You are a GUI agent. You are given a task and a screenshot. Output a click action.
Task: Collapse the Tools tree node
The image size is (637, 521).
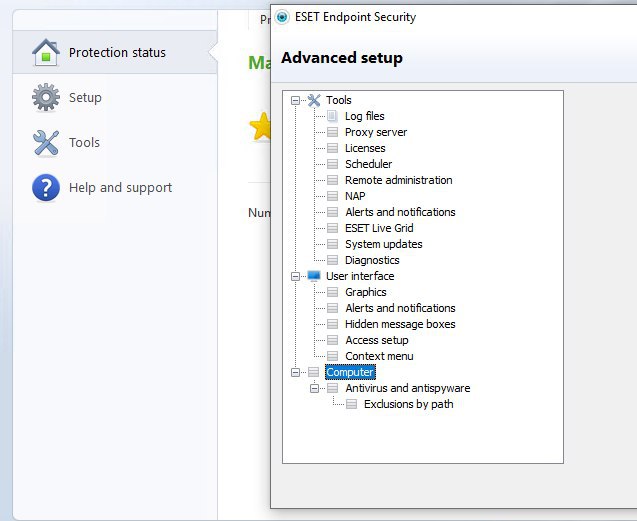[295, 100]
